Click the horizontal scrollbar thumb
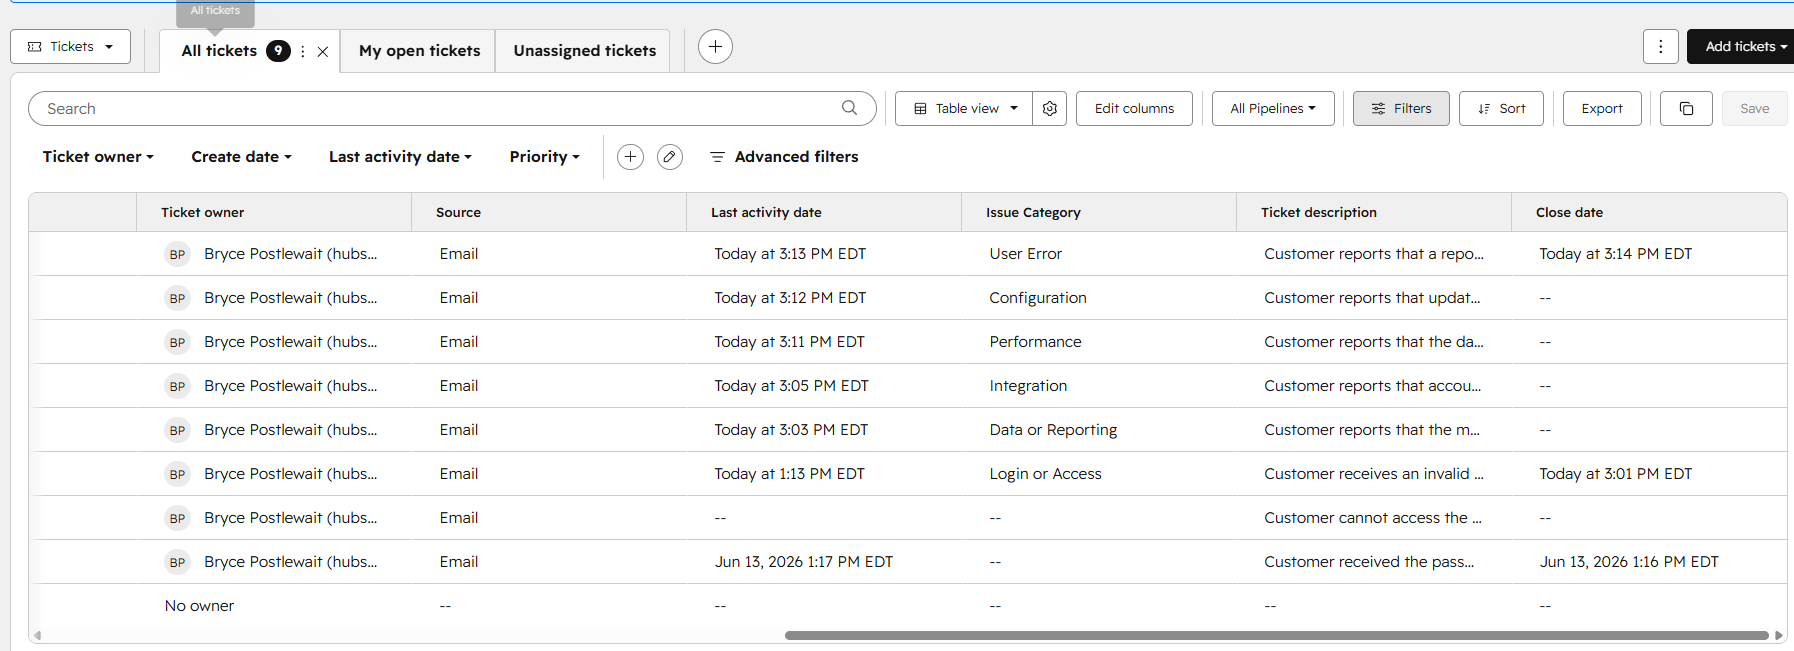Viewport: 1794px width, 651px height. [1276, 635]
